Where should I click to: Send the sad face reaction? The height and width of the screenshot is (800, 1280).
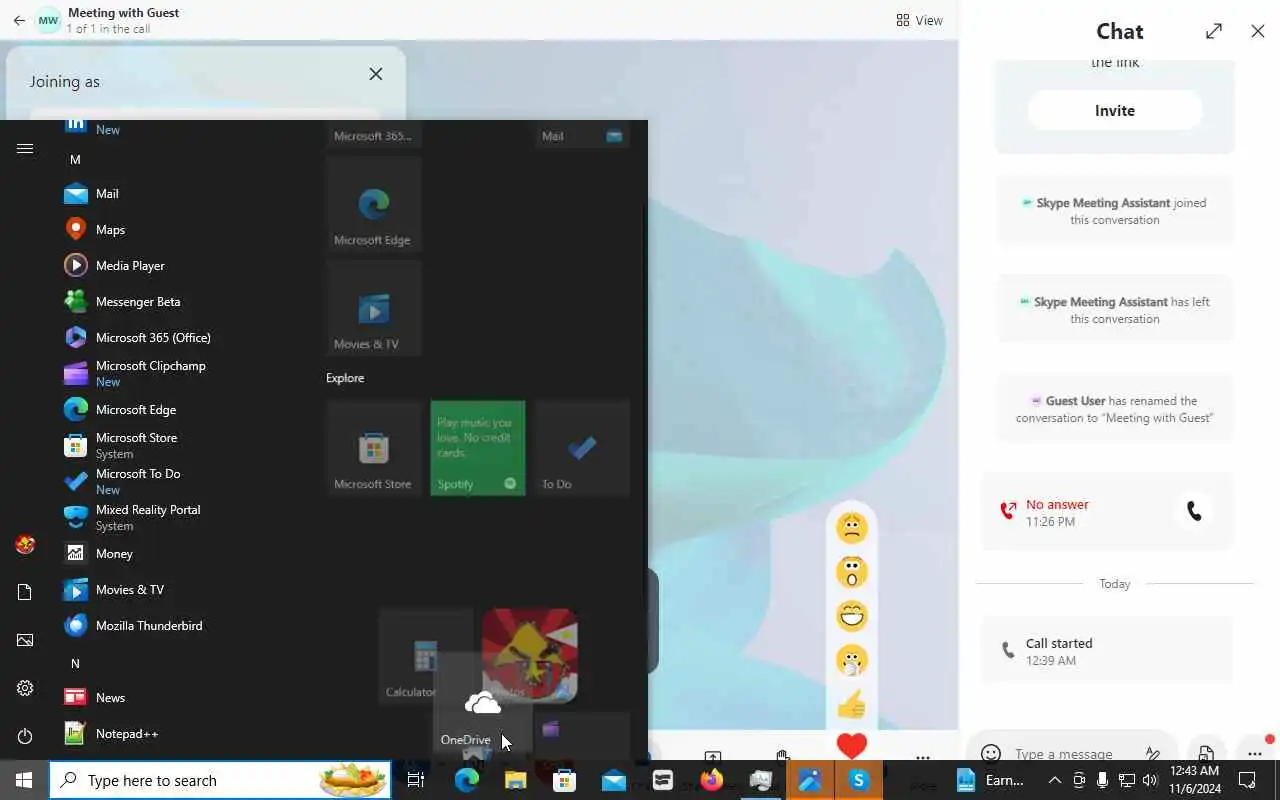click(852, 528)
